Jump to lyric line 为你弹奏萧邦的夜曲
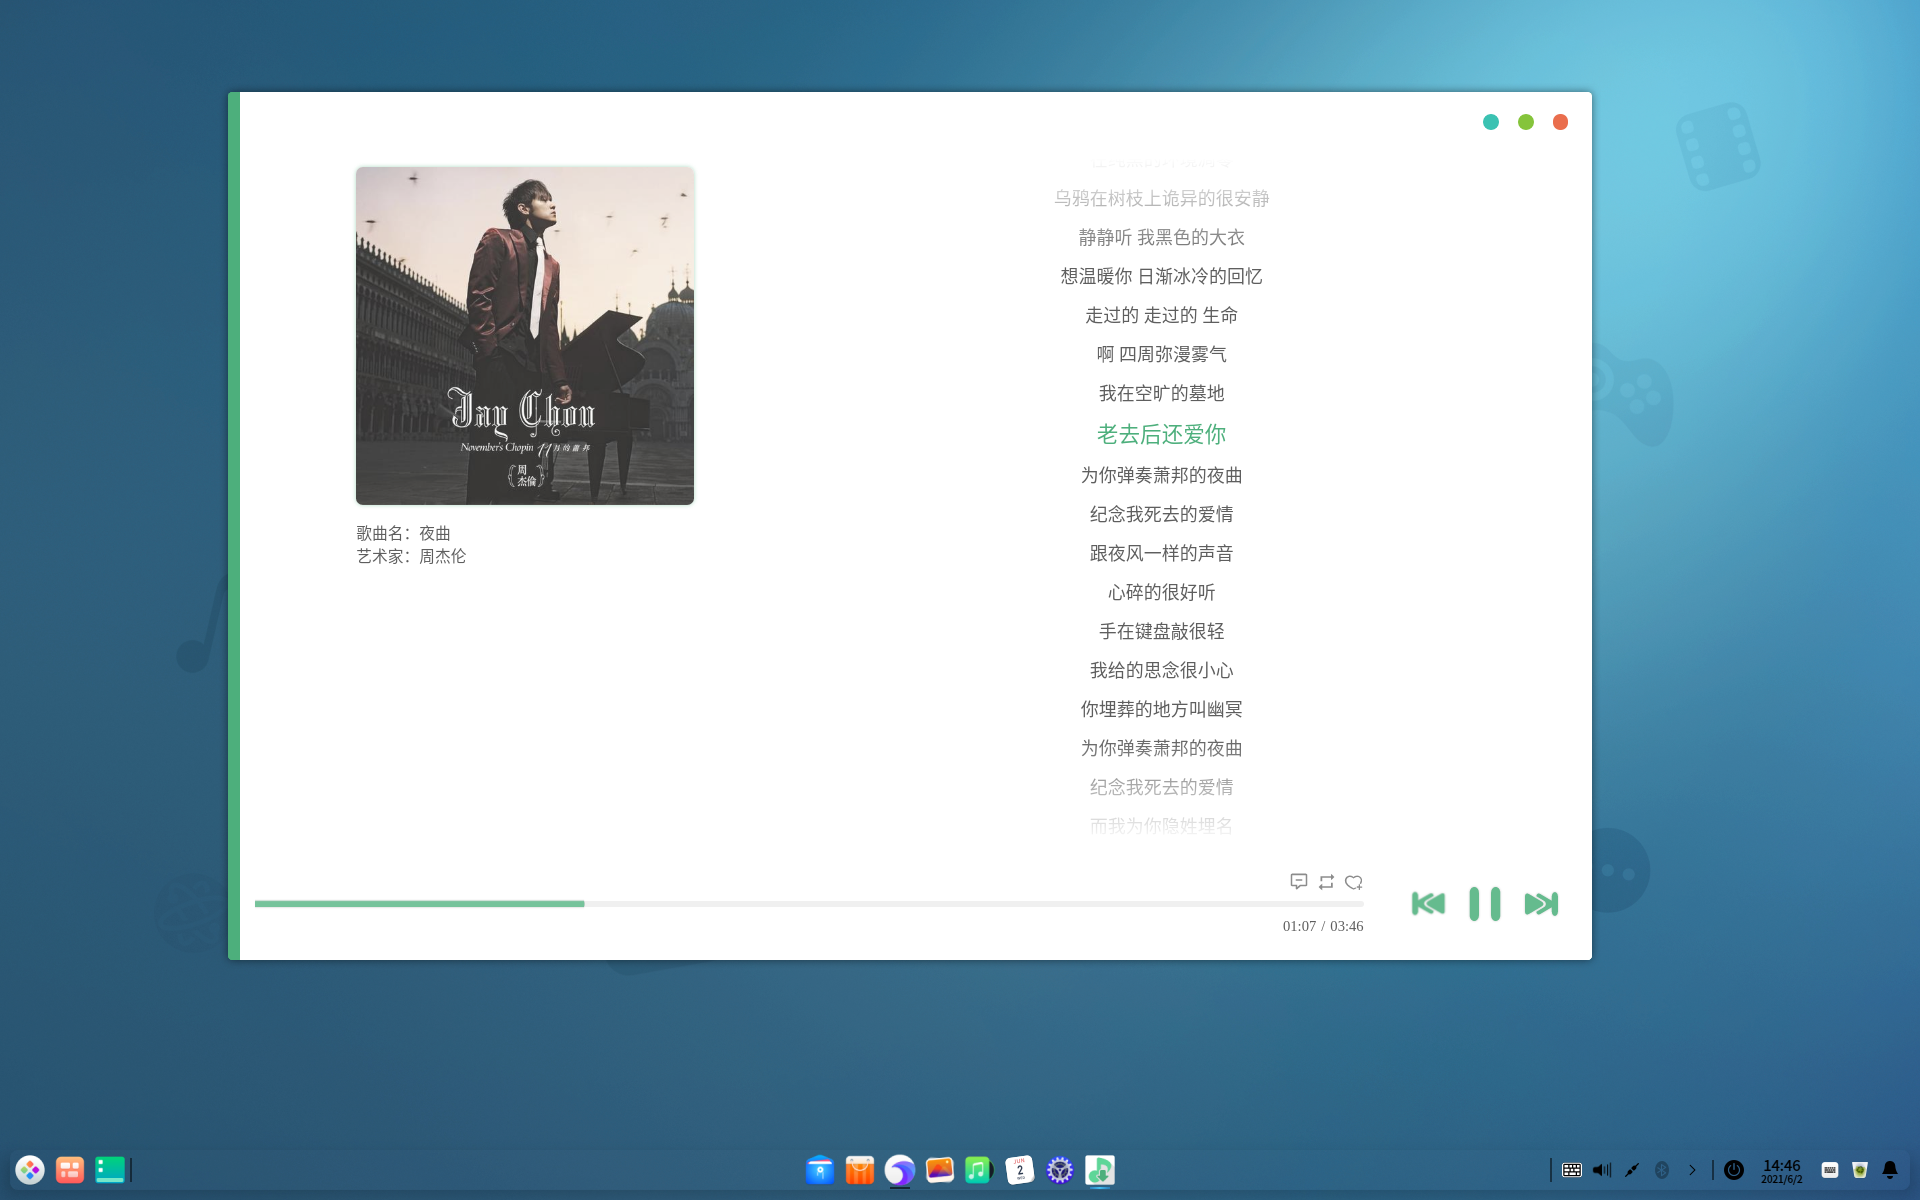 1161,475
